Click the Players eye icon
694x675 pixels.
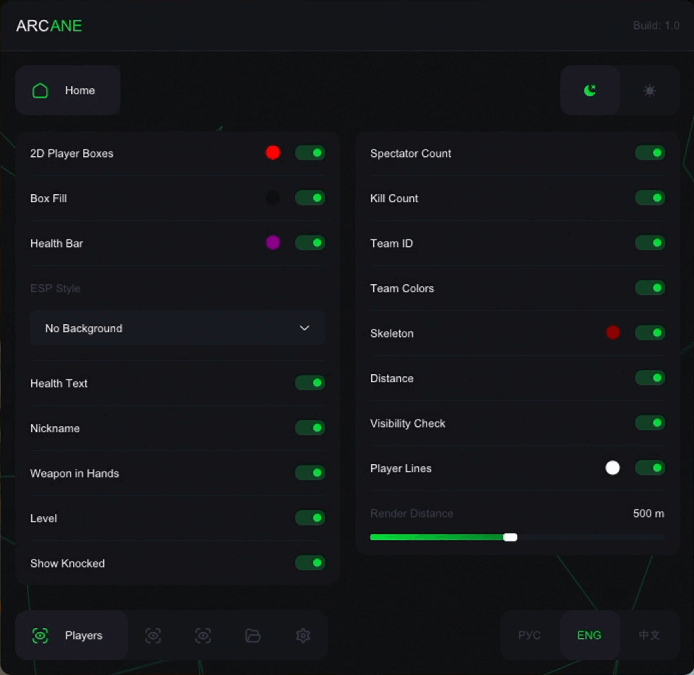(x=40, y=636)
